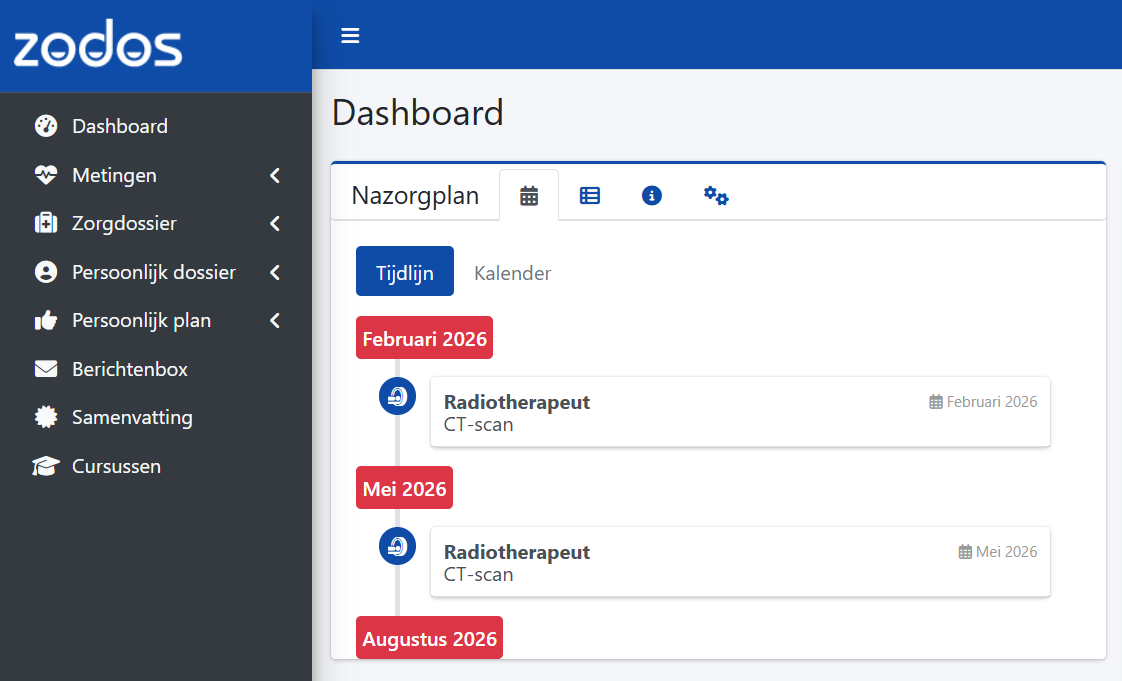Click the hamburger menu toggle icon
Screen dimensions: 1122x681
pyautogui.click(x=350, y=36)
